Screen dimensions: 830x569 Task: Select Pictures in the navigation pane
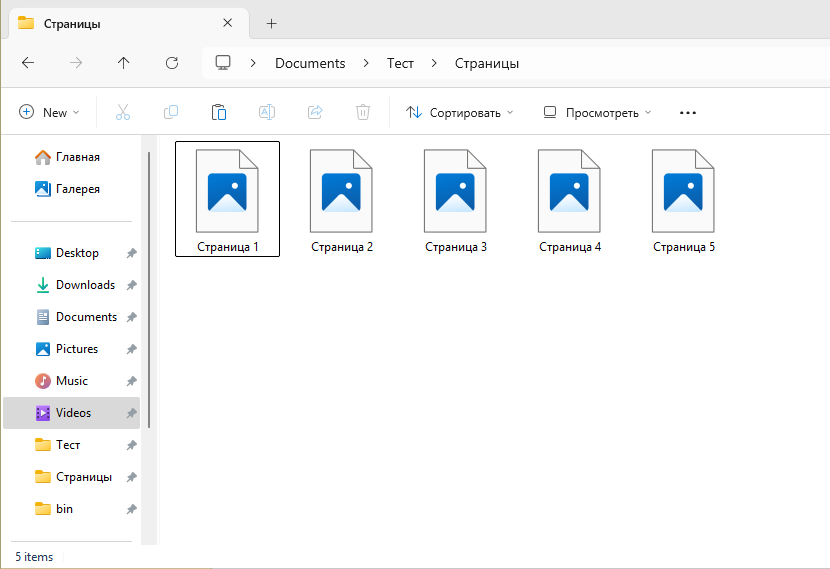click(x=77, y=349)
